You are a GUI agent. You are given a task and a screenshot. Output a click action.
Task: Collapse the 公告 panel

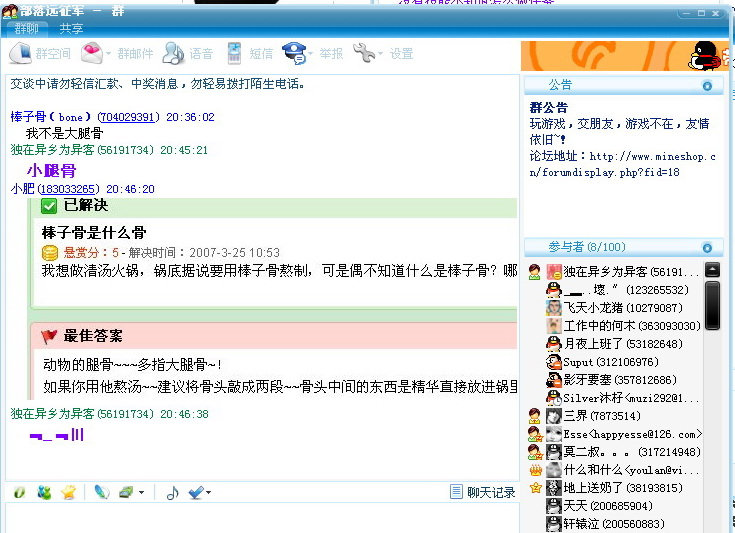click(x=707, y=86)
